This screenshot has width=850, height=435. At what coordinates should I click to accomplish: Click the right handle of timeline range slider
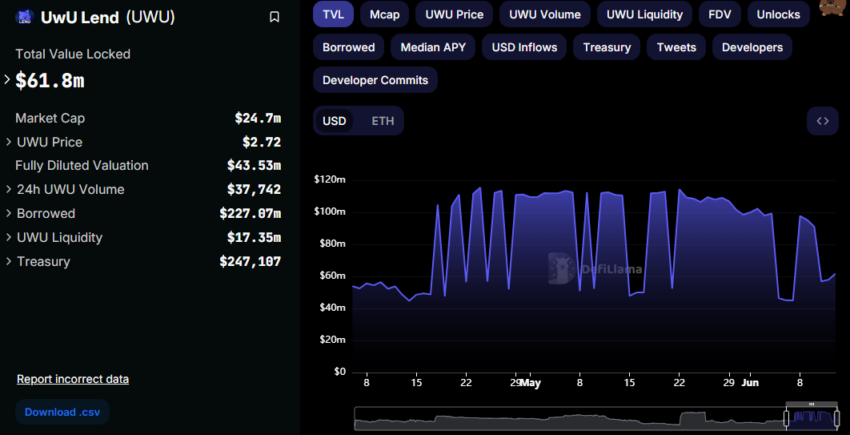(837, 416)
